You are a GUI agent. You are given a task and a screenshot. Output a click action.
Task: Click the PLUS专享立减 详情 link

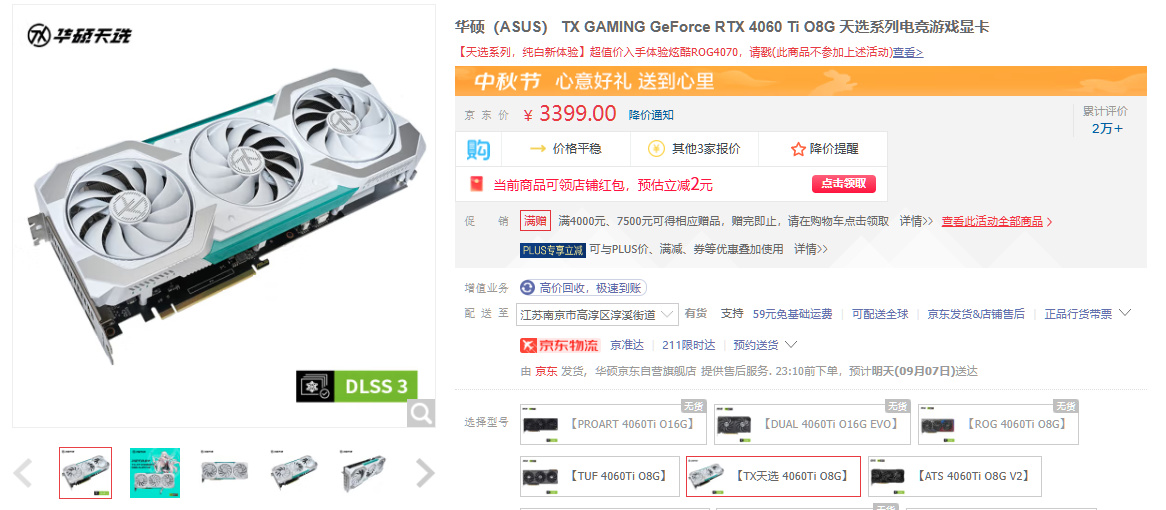(x=811, y=249)
